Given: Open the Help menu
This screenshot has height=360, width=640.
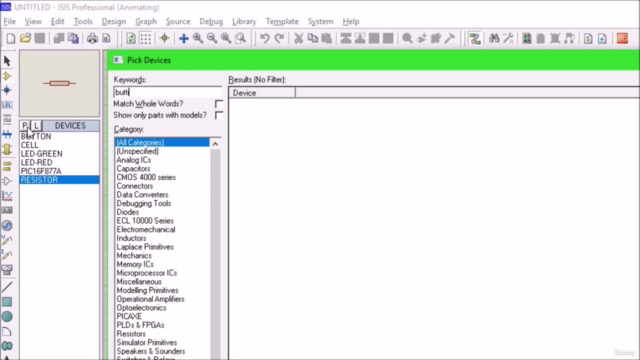Looking at the screenshot, I should [x=351, y=21].
